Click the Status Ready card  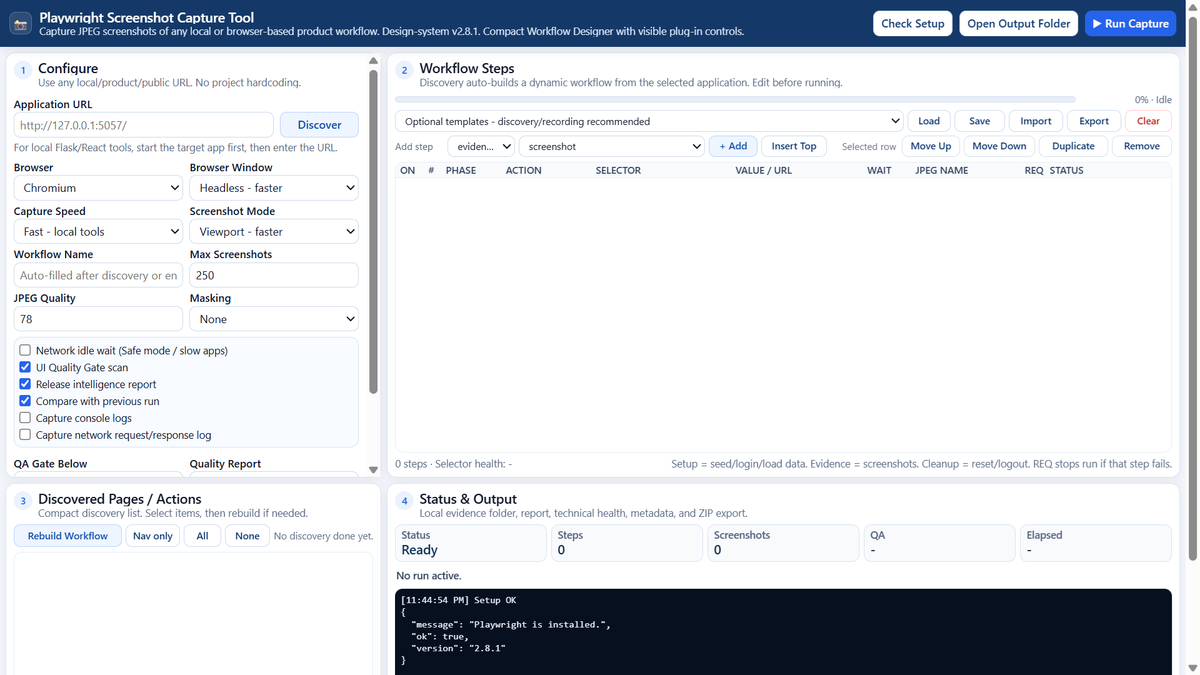pos(471,543)
